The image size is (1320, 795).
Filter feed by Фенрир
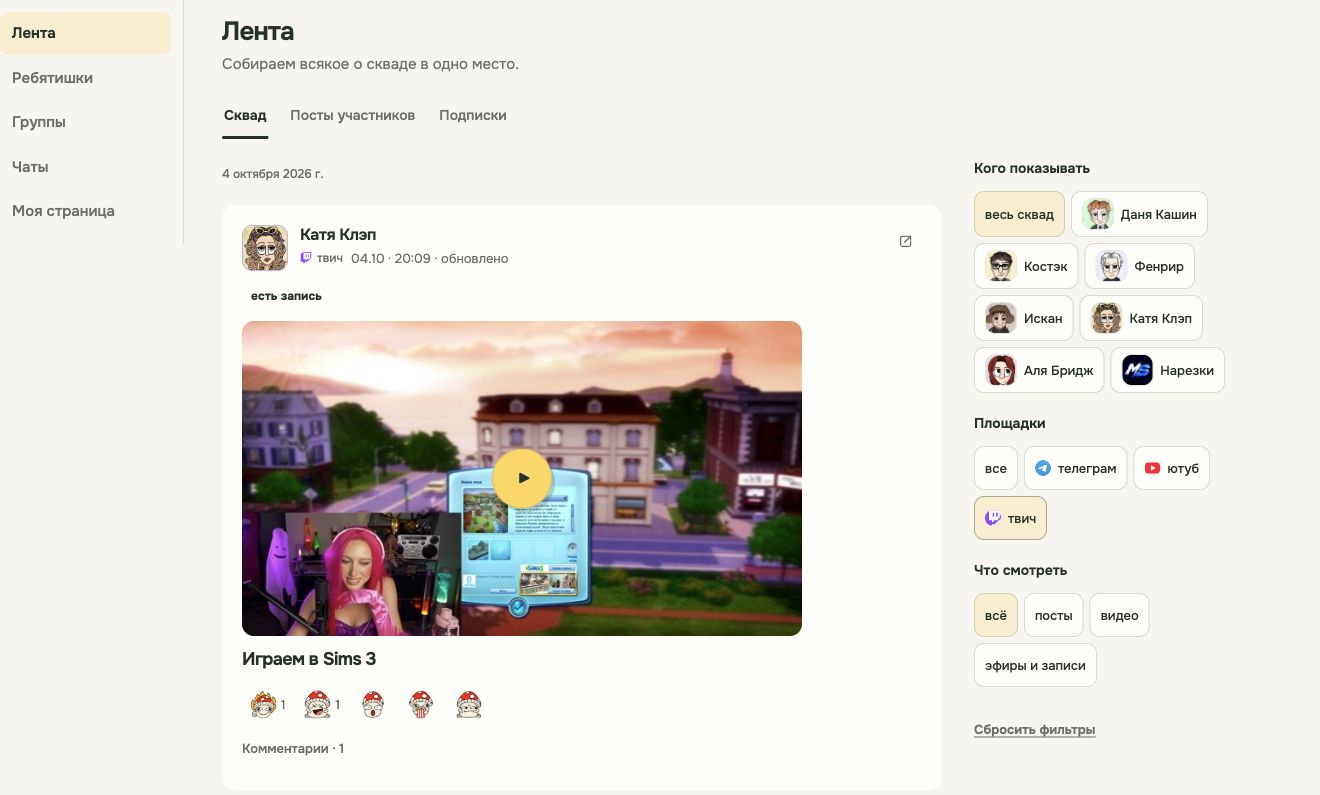click(1139, 267)
